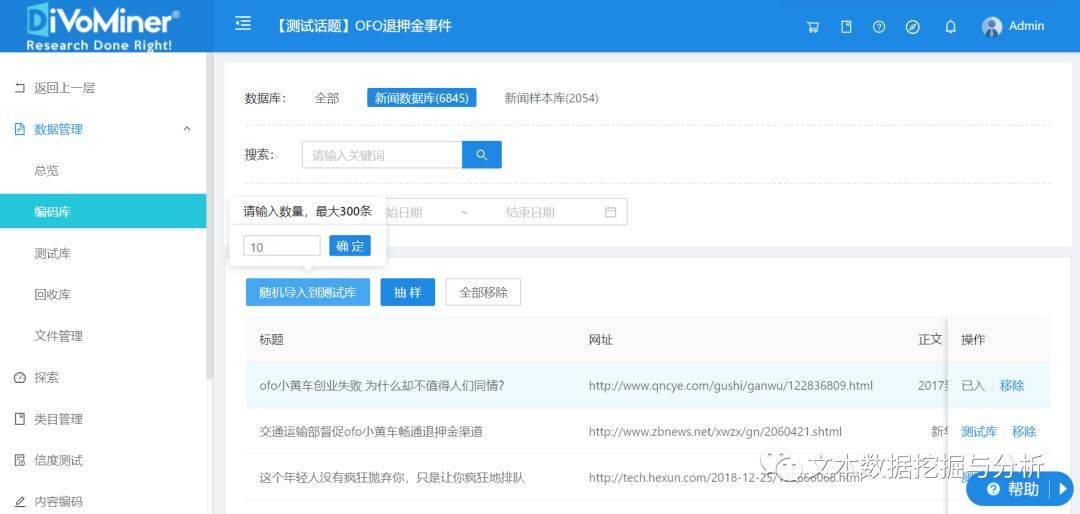
Task: Open the zbnews.net URL
Action: 715,432
